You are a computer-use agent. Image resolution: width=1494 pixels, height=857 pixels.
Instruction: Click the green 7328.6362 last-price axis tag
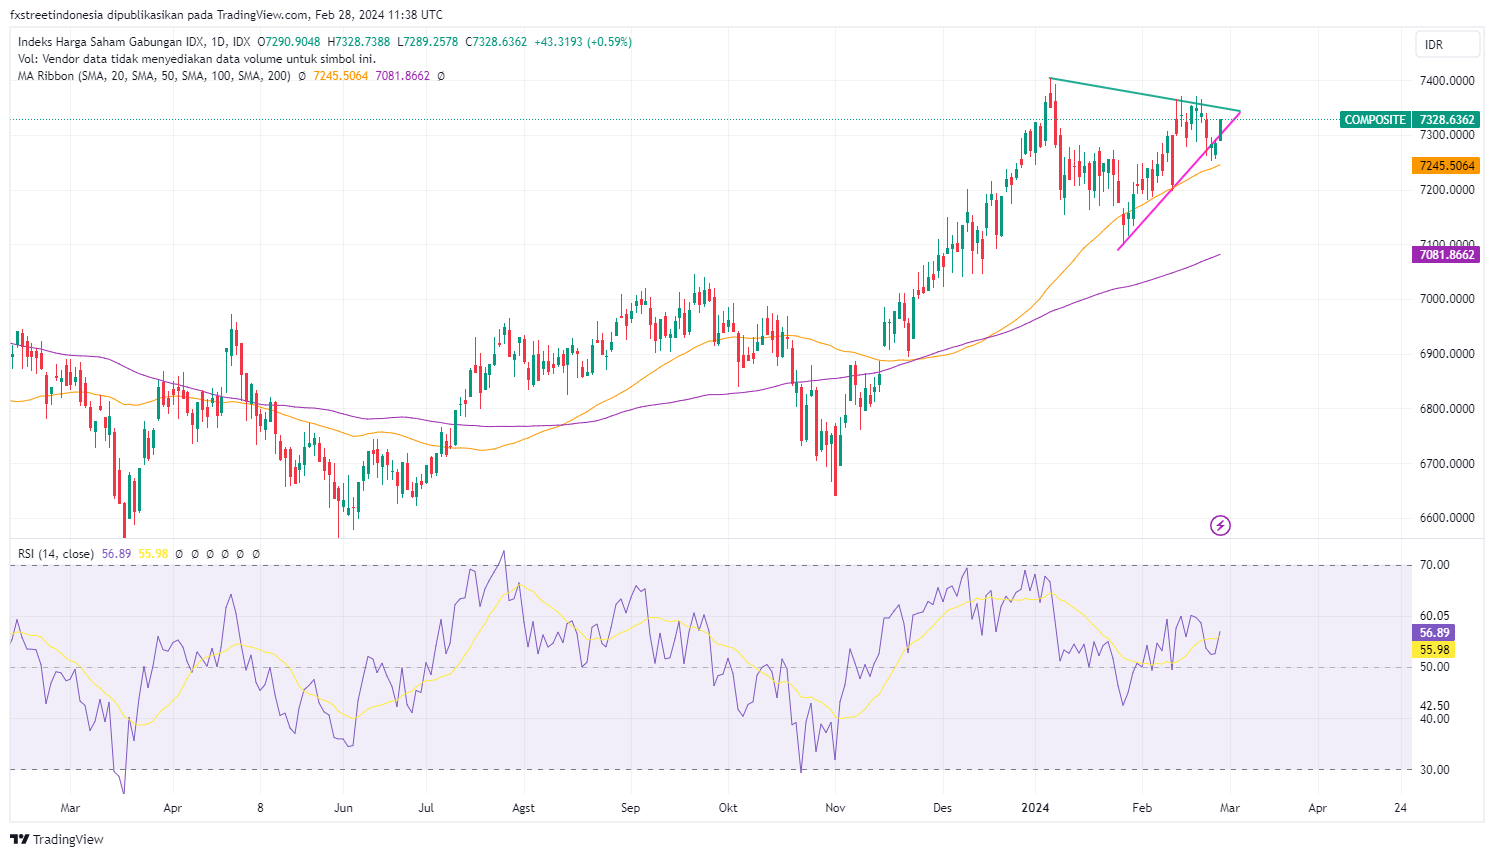point(1447,120)
